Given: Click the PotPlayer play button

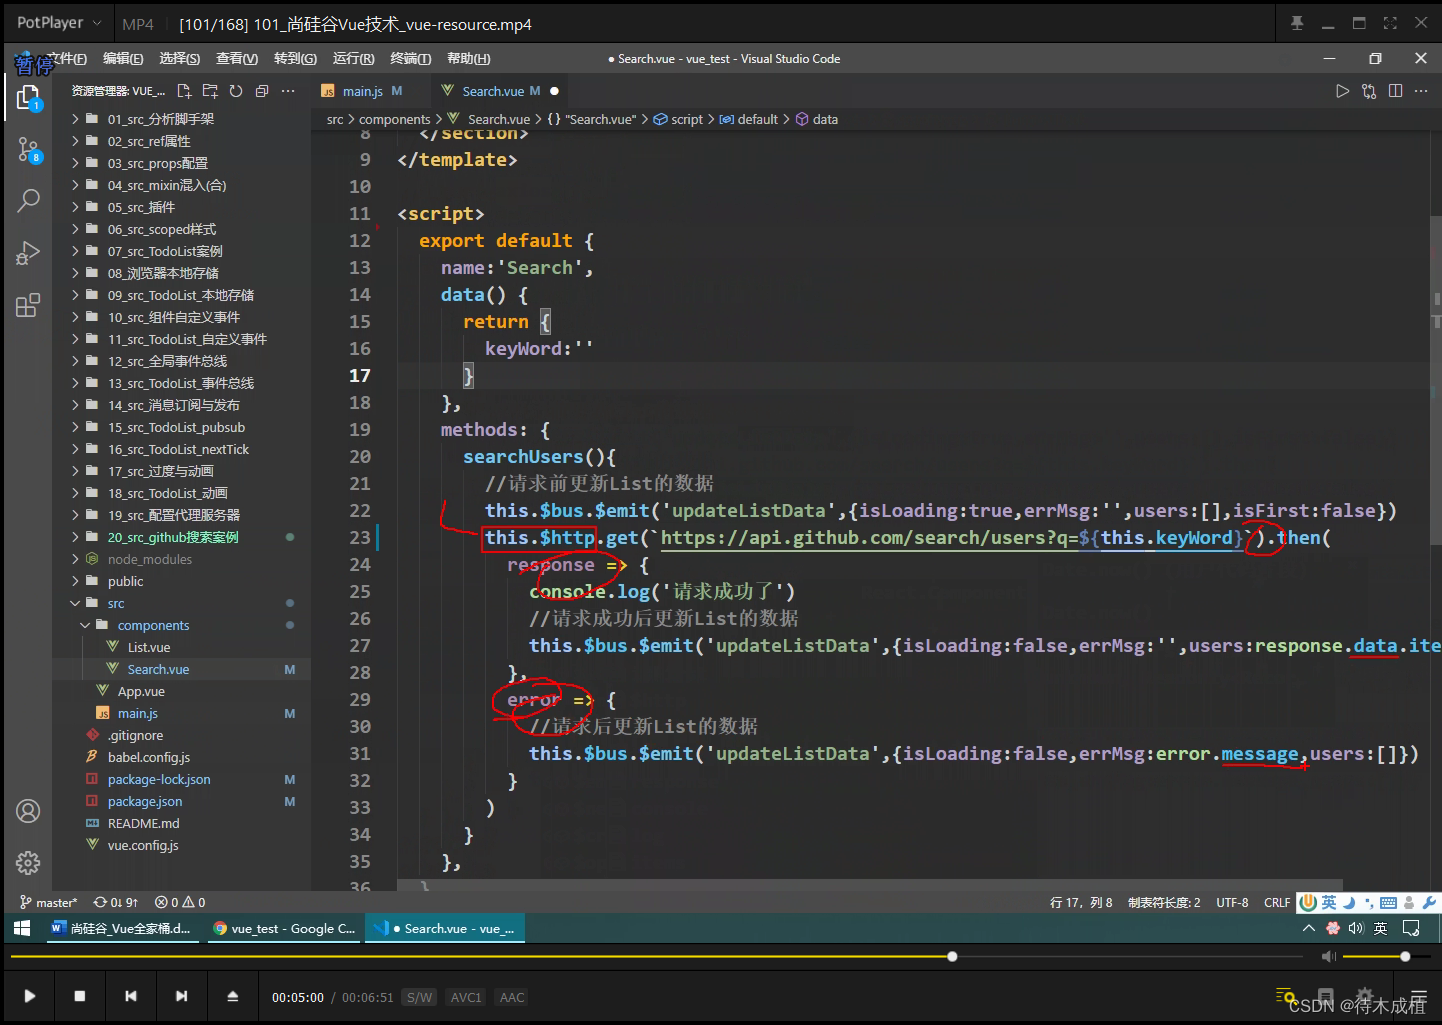Looking at the screenshot, I should [30, 996].
